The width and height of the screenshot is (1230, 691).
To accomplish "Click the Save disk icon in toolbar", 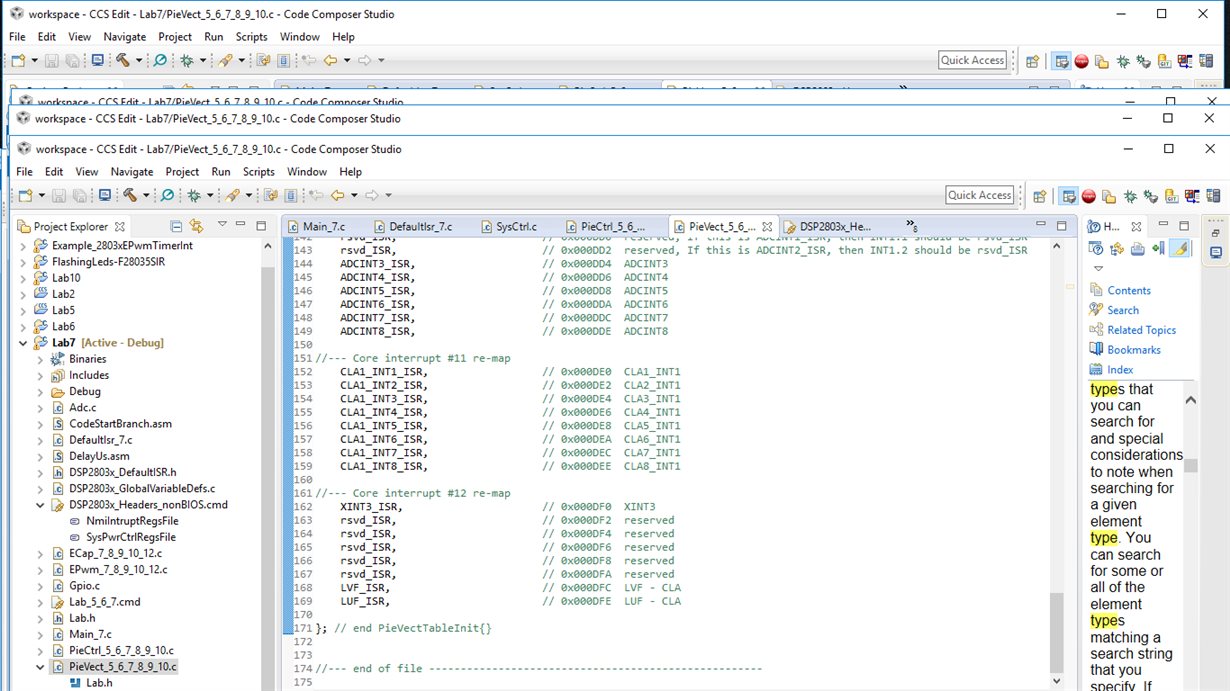I will [x=59, y=195].
